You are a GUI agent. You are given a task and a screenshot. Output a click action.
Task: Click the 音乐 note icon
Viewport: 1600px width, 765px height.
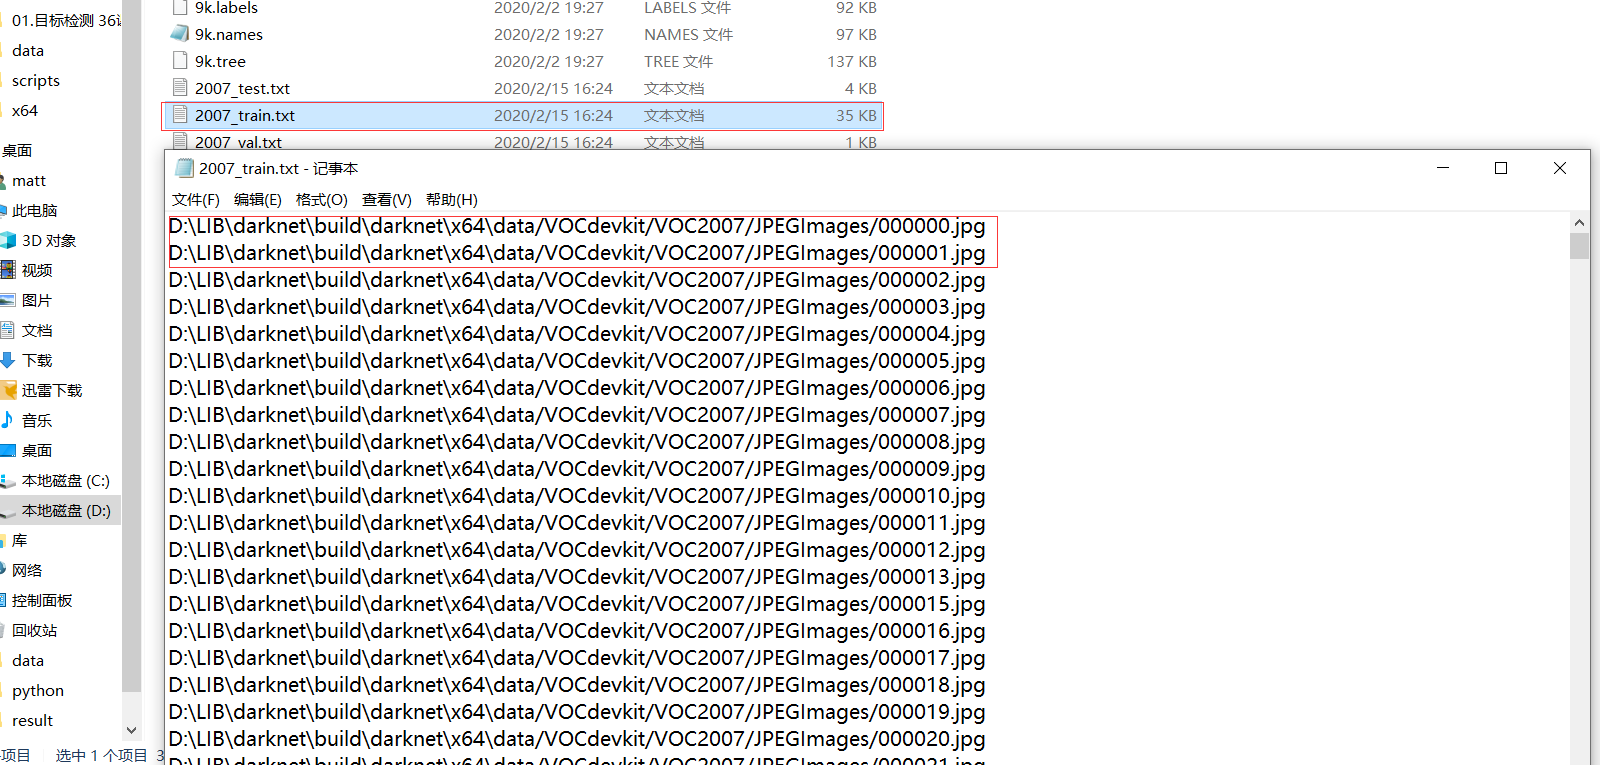click(x=8, y=420)
